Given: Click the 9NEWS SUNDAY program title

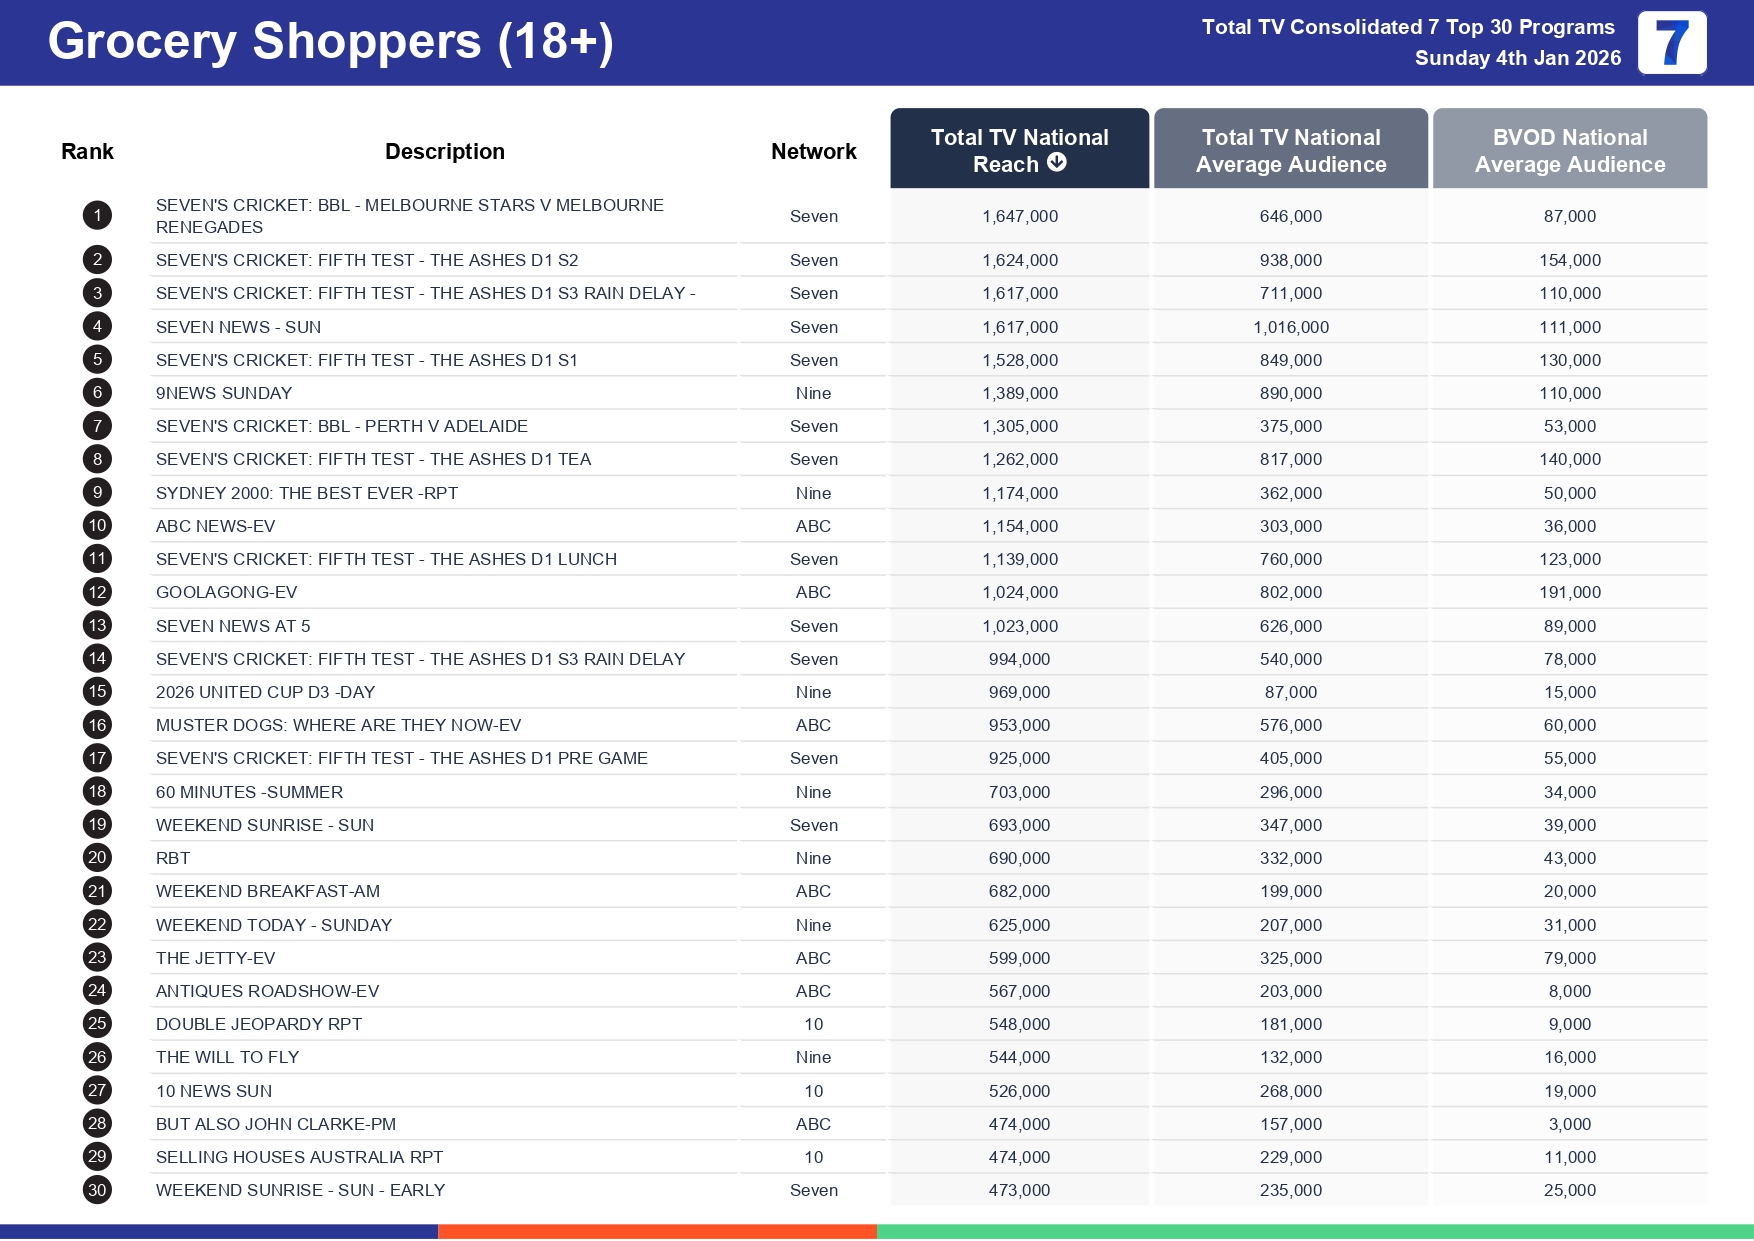Looking at the screenshot, I should pos(224,393).
